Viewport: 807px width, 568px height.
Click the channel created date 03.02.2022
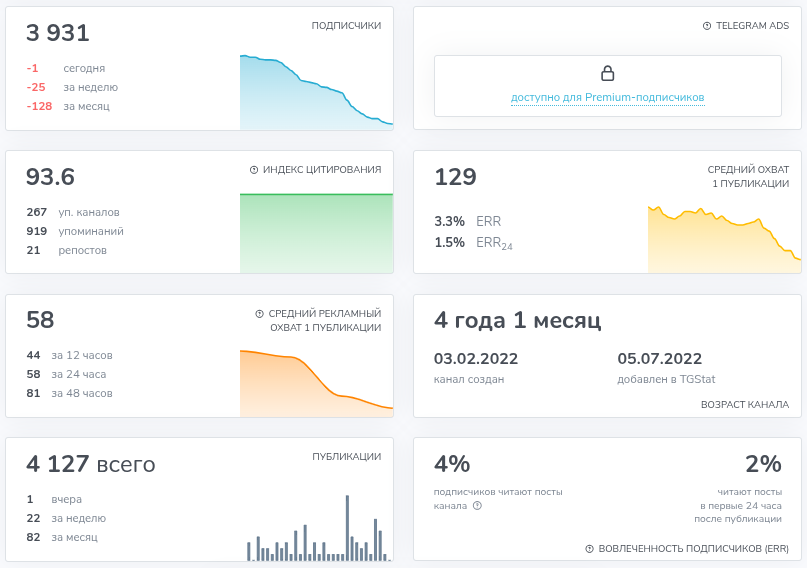[x=476, y=359]
